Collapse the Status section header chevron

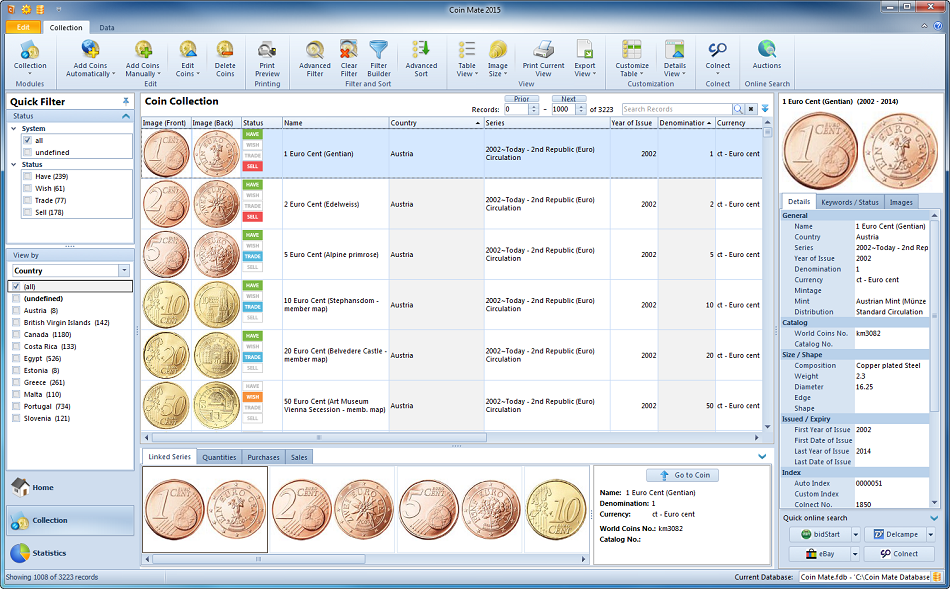click(x=125, y=116)
